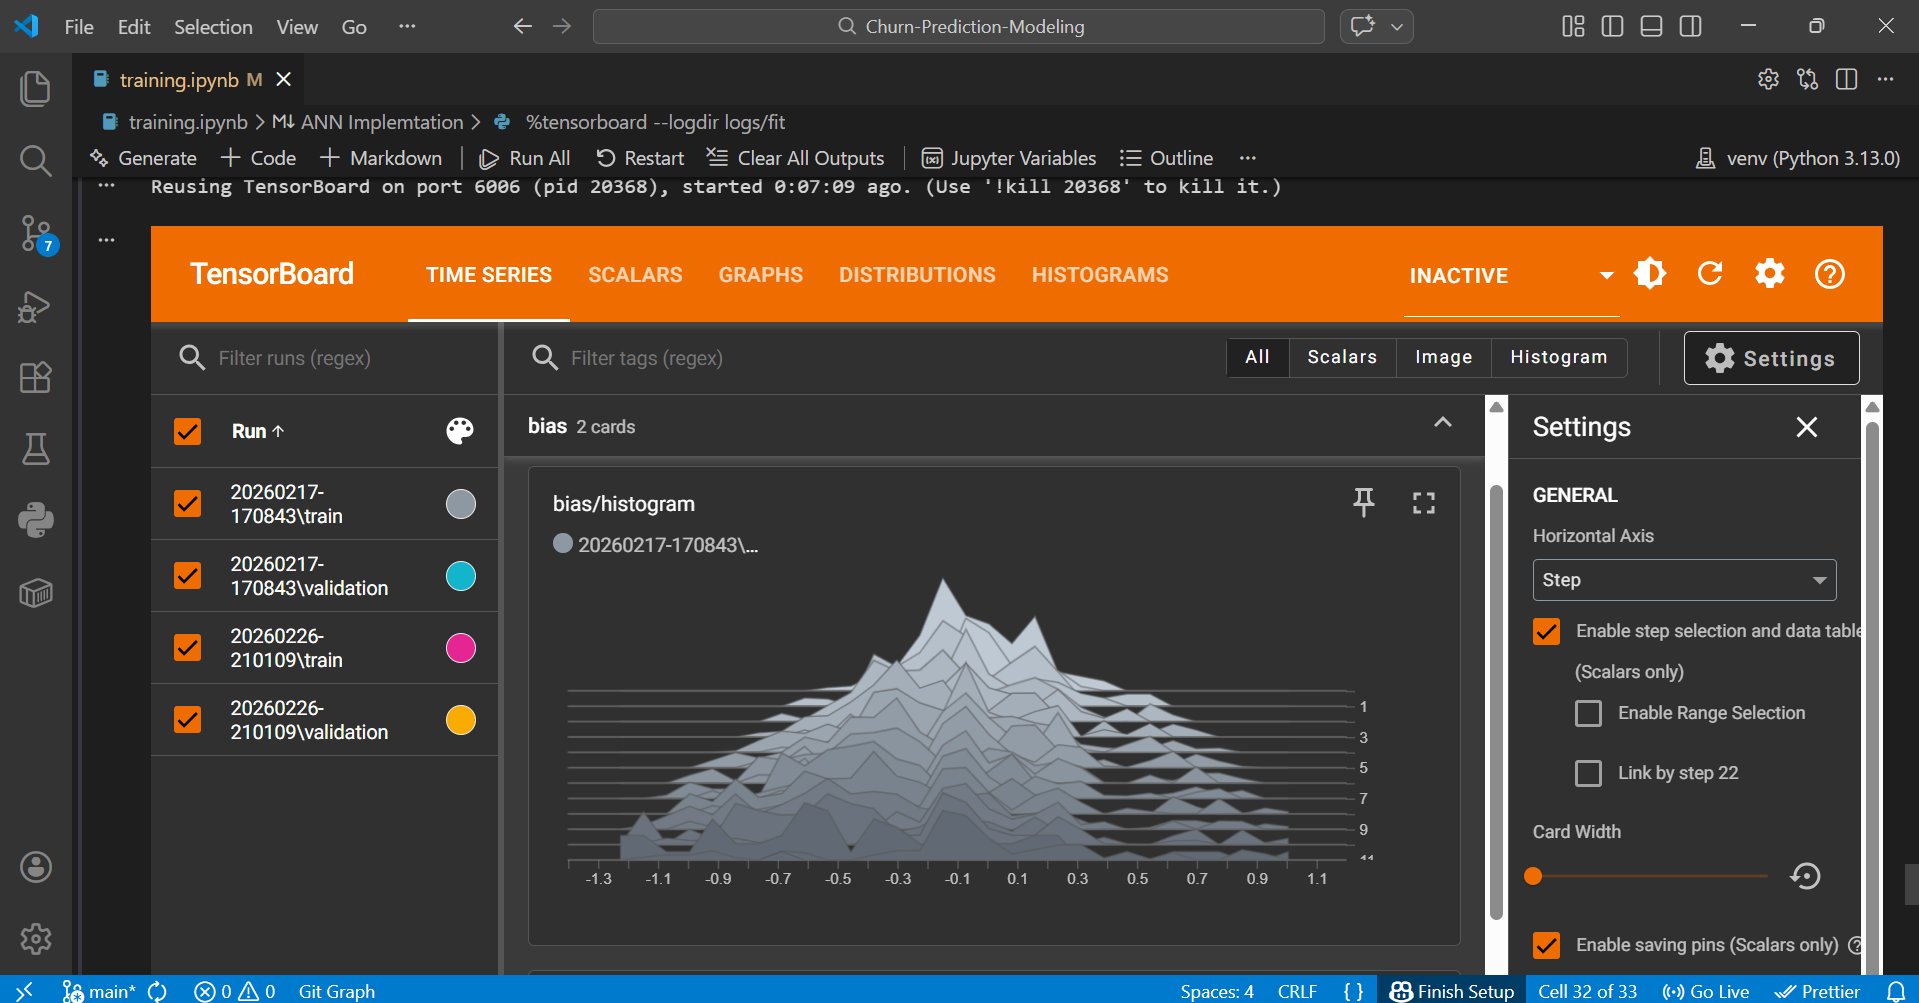Click the TensorBoard reload data icon
Image resolution: width=1919 pixels, height=1003 pixels.
[1709, 274]
